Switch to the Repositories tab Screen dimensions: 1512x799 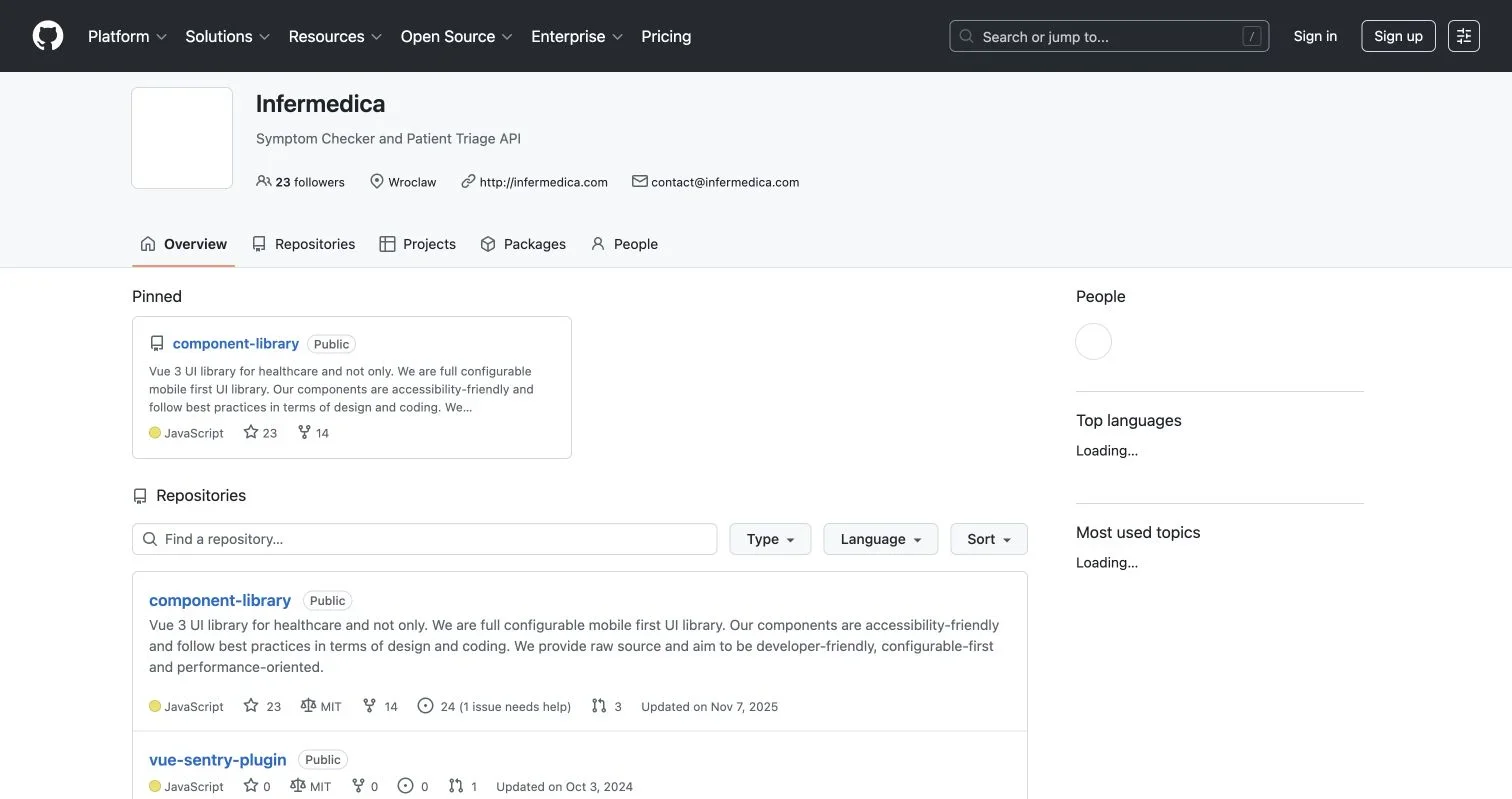(x=303, y=244)
